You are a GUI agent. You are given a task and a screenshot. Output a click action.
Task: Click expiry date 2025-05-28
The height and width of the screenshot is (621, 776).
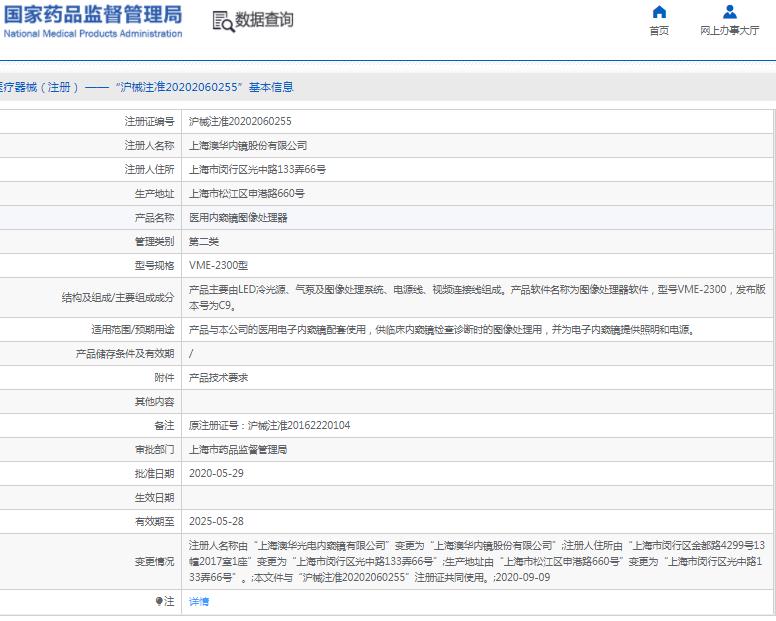pos(216,521)
